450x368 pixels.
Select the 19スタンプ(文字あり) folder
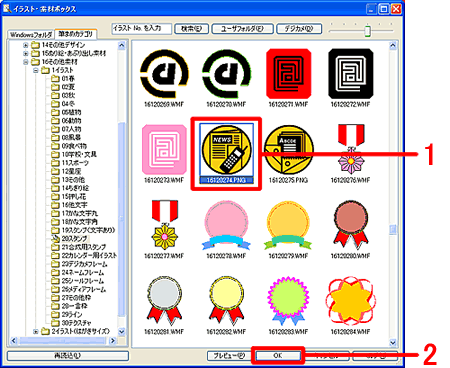(83, 230)
